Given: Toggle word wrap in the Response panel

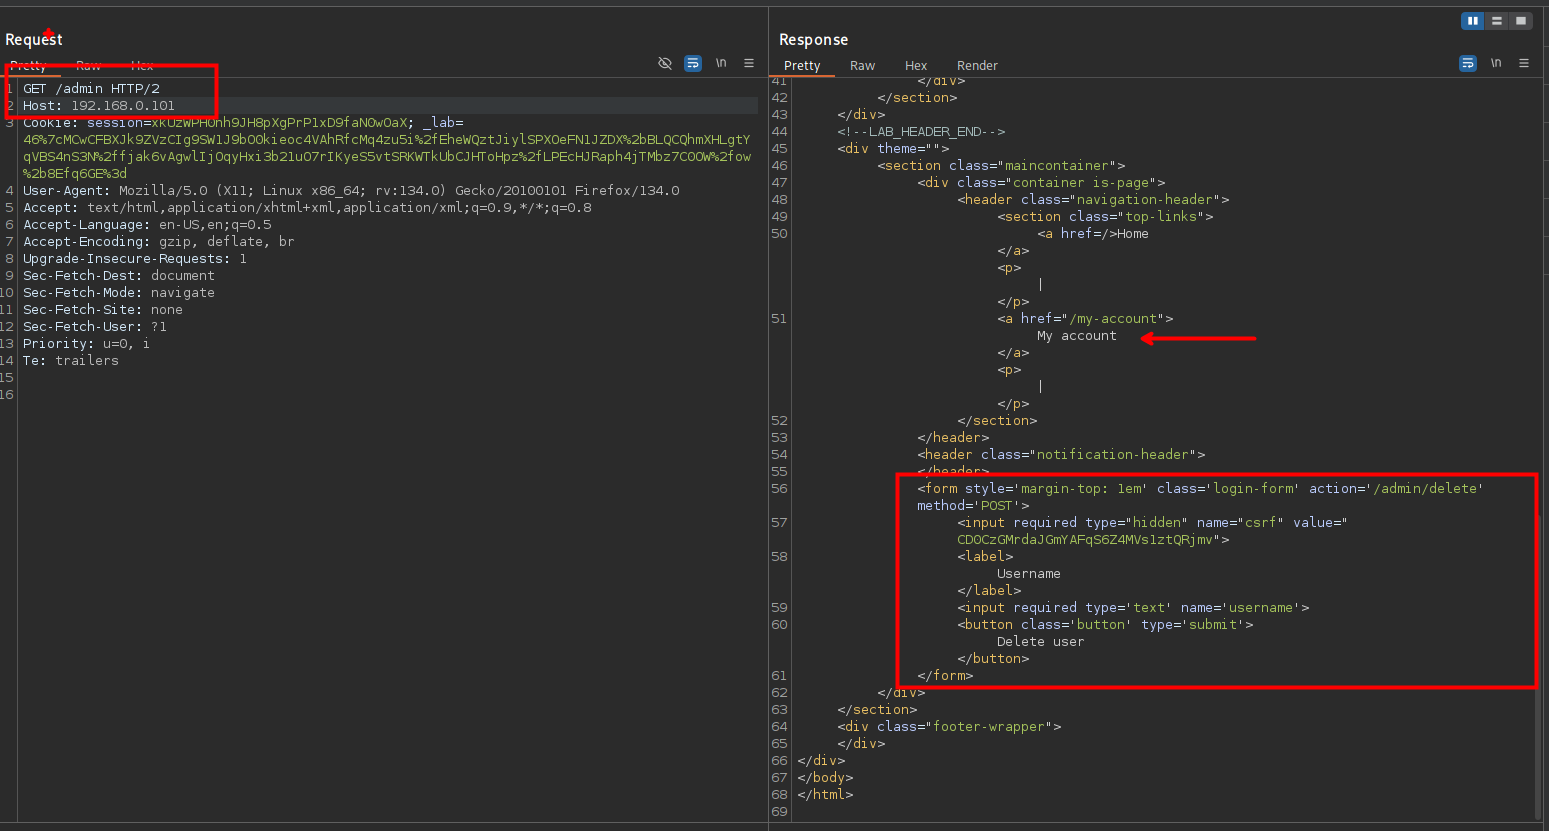Looking at the screenshot, I should point(1468,63).
